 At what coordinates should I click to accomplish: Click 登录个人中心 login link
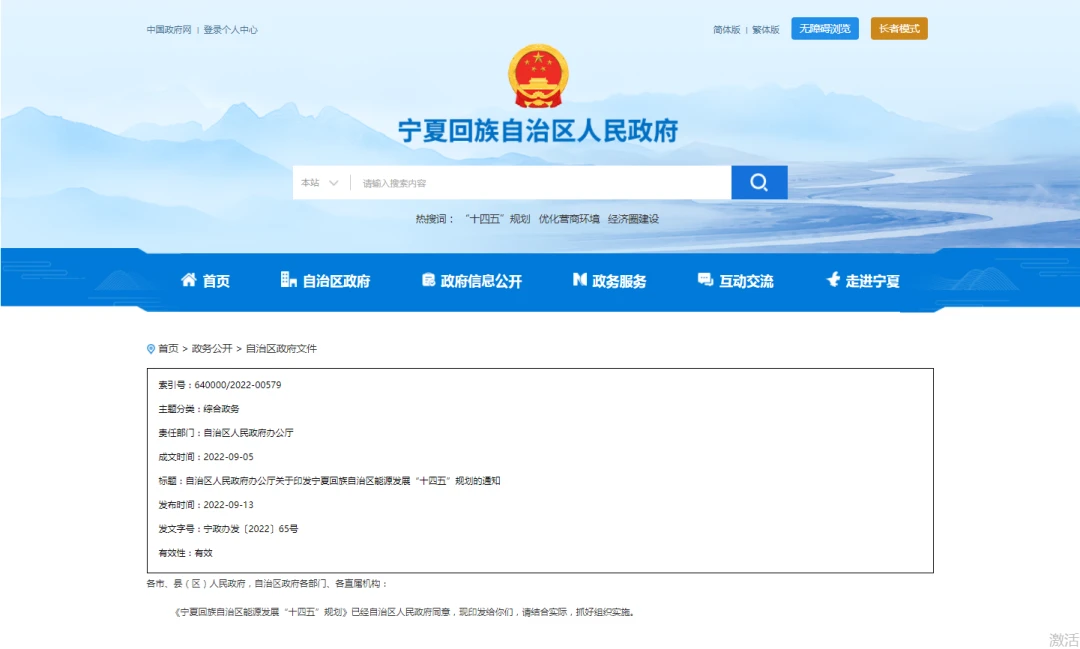(230, 30)
